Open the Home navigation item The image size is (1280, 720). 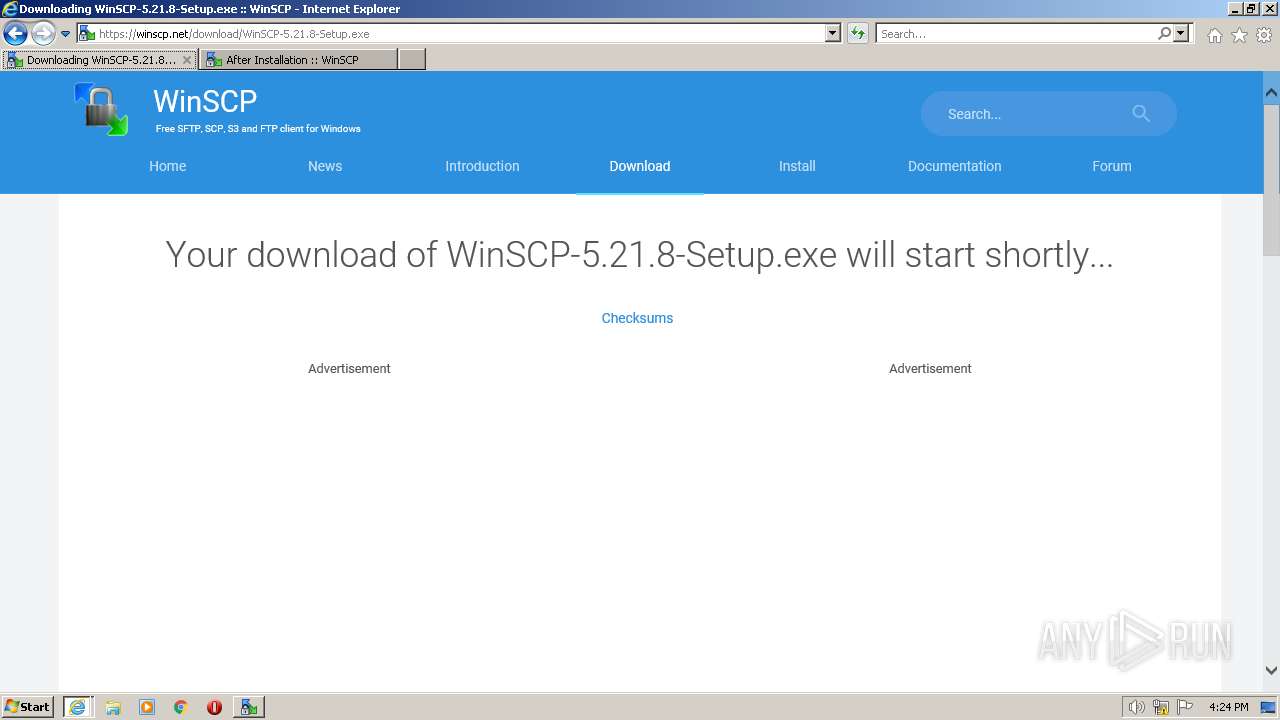168,166
